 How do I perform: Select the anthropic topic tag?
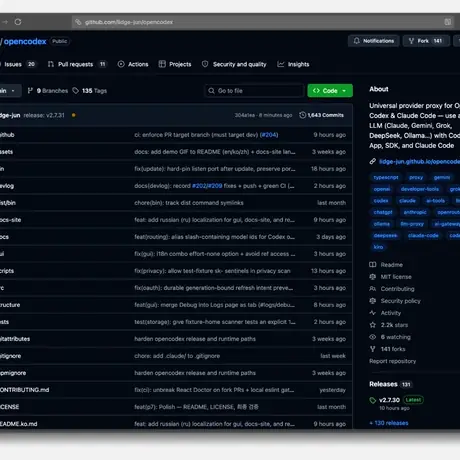(x=415, y=212)
